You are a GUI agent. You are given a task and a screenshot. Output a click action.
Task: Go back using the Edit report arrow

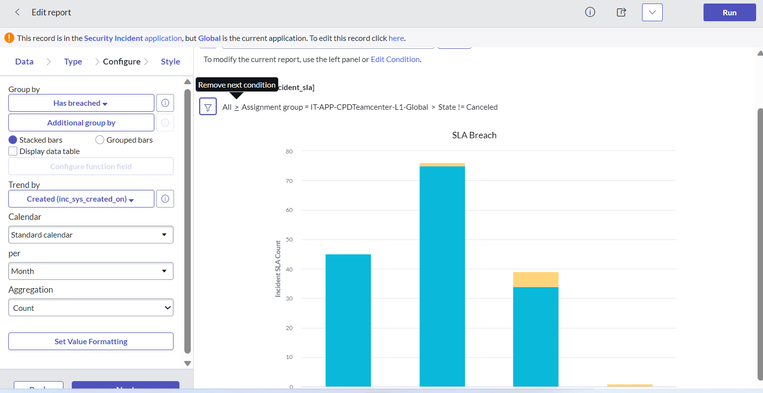(x=17, y=12)
